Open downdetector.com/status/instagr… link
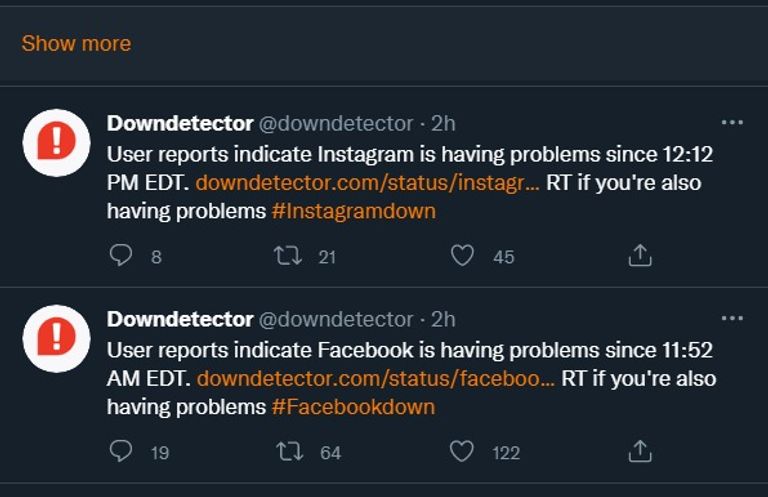Screen dimensions: 768x497 tap(367, 183)
